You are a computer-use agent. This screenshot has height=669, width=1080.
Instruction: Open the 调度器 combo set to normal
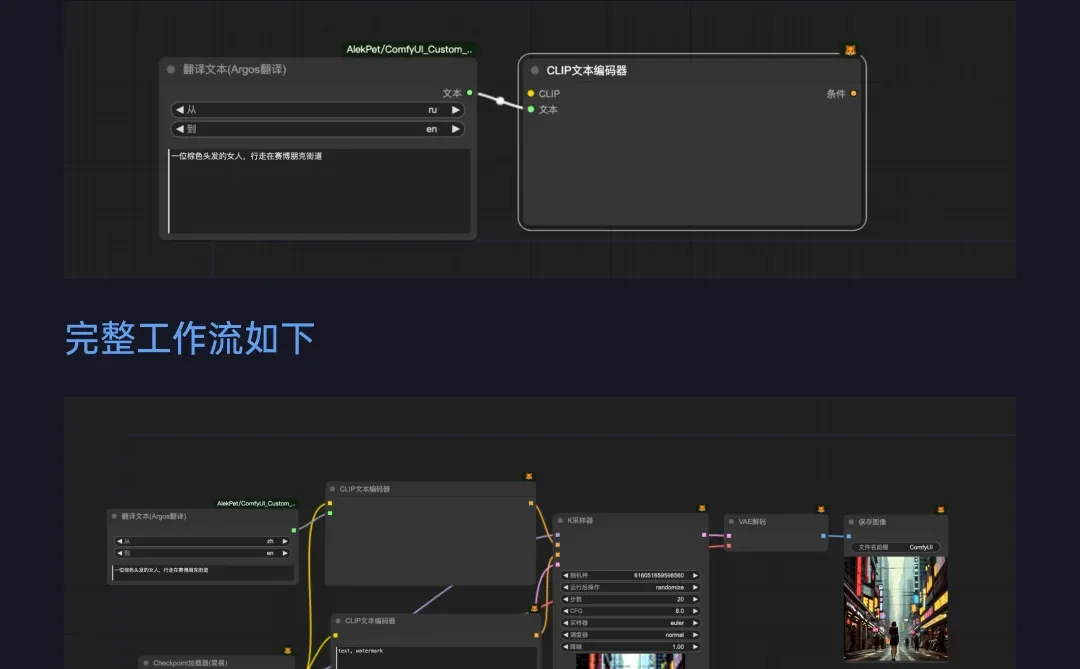[x=630, y=635]
